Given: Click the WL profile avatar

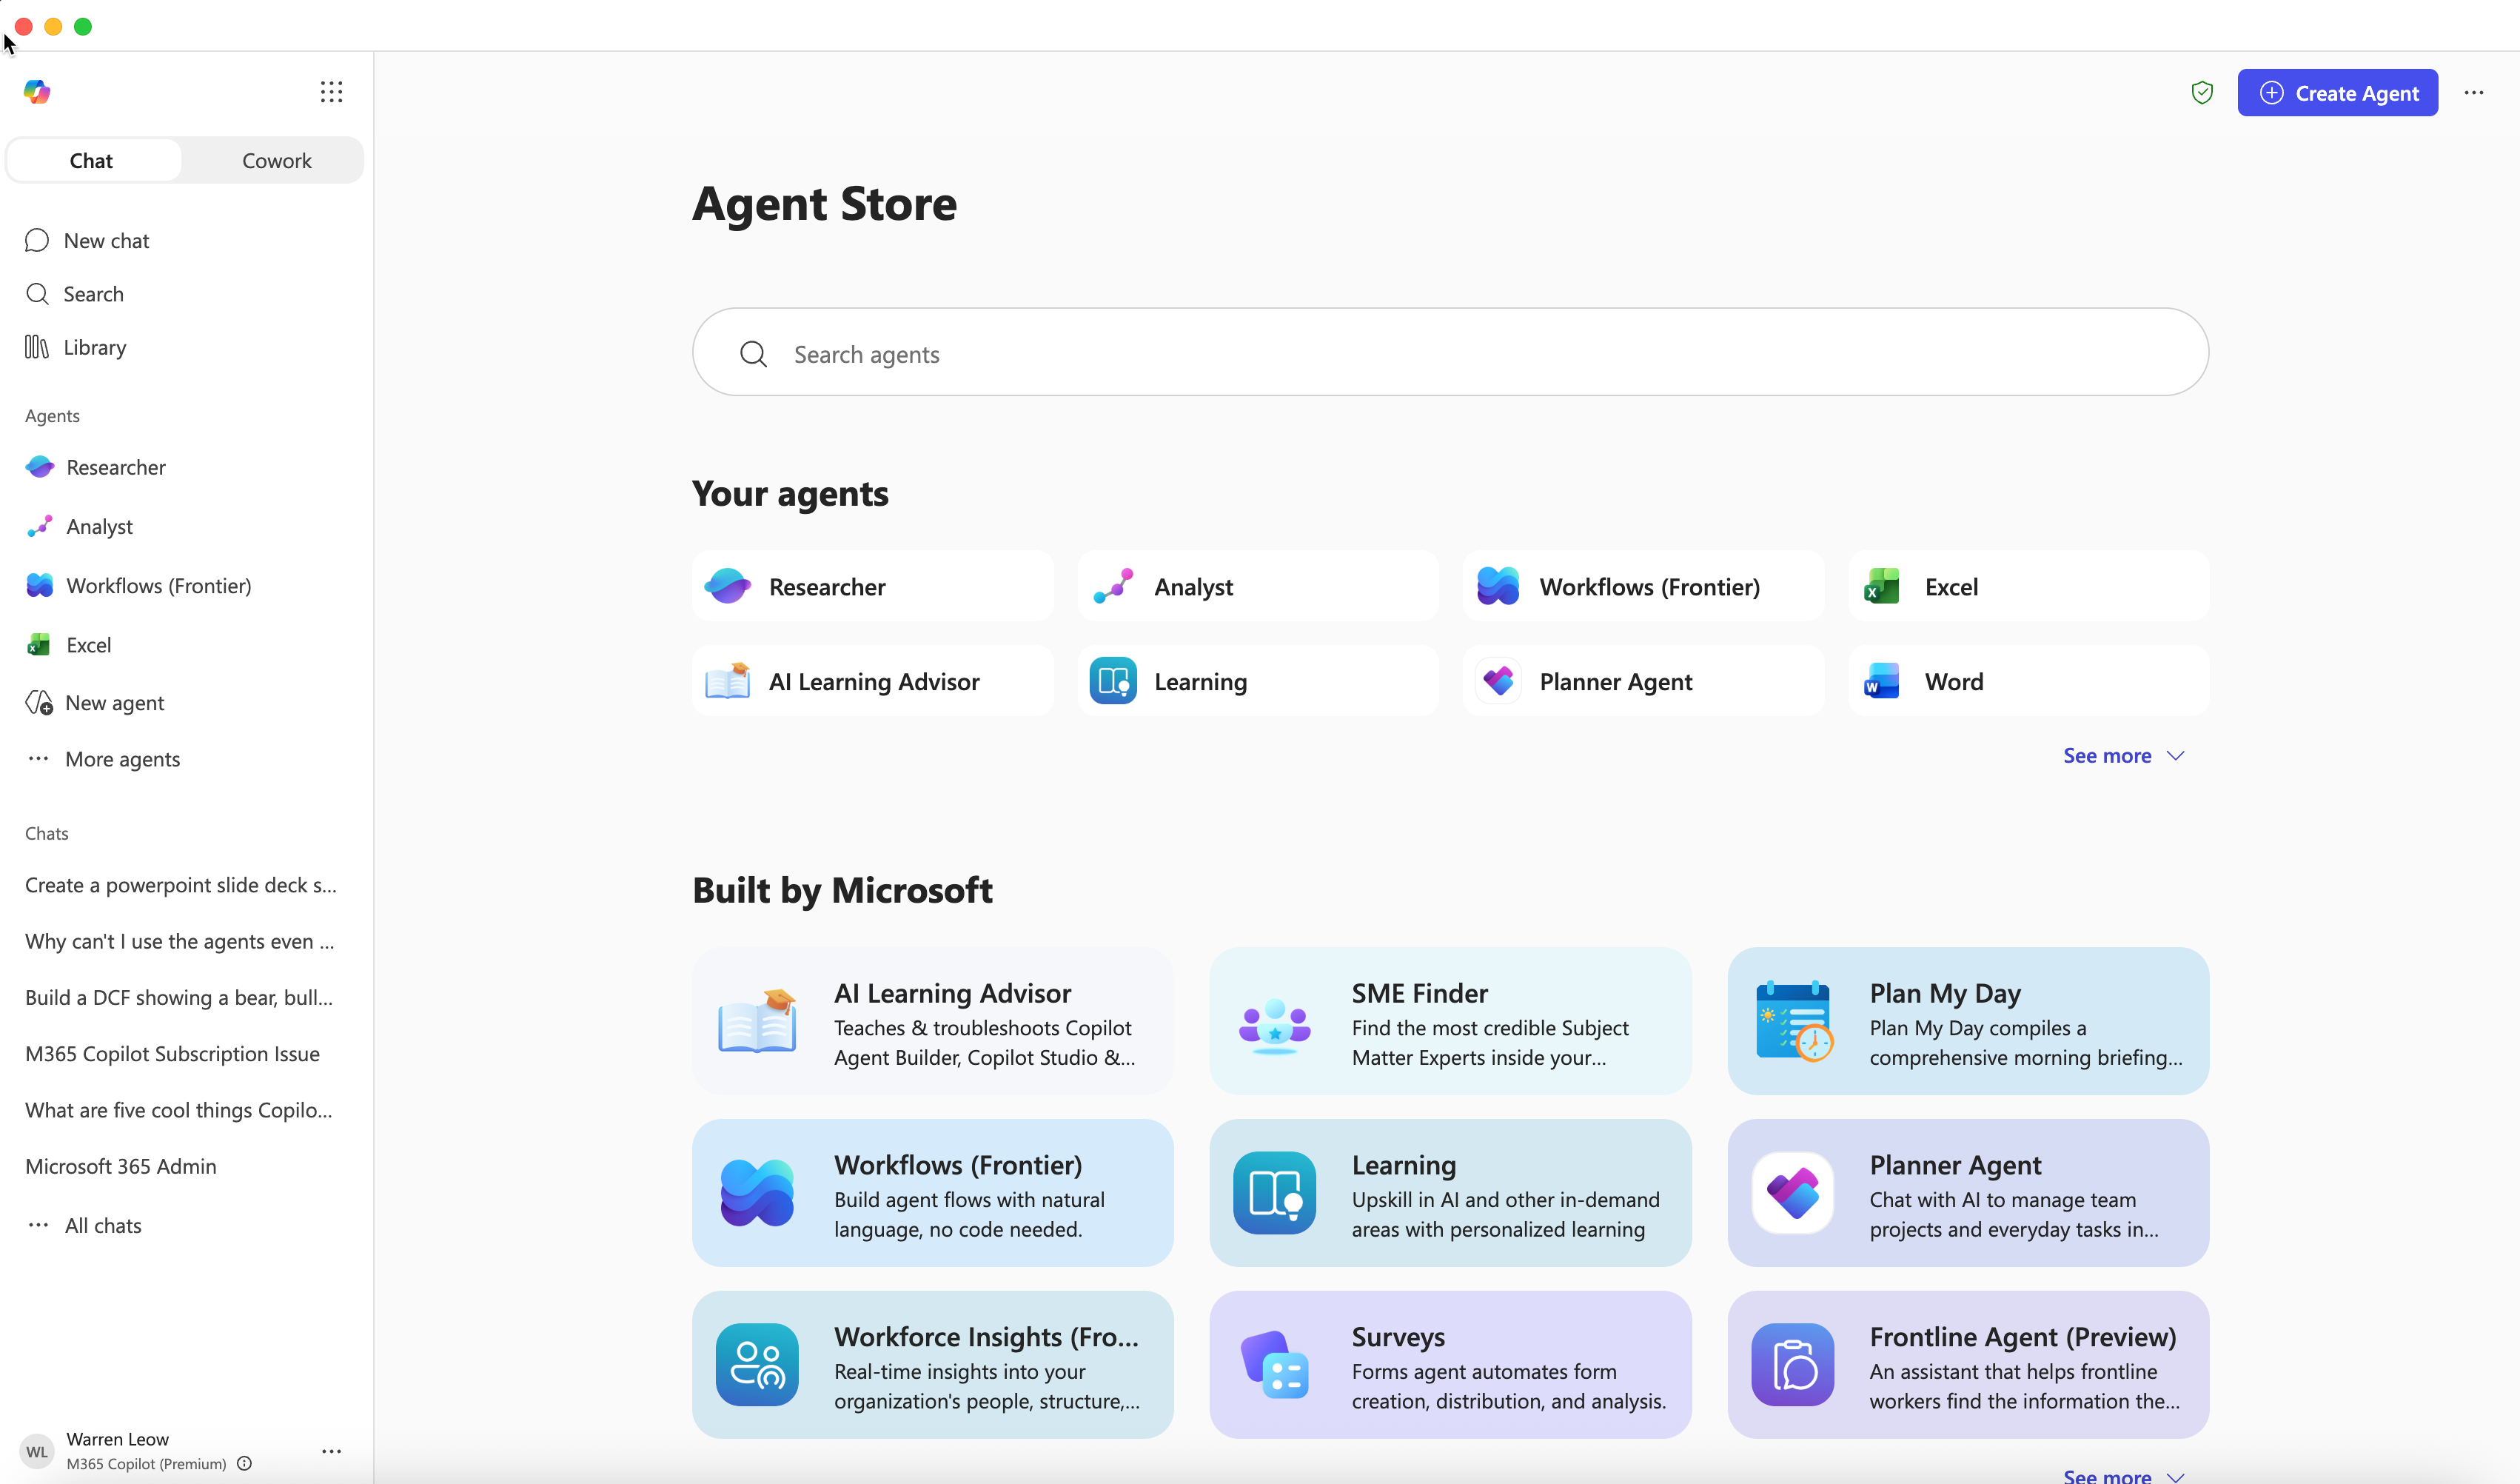Looking at the screenshot, I should (x=37, y=1451).
